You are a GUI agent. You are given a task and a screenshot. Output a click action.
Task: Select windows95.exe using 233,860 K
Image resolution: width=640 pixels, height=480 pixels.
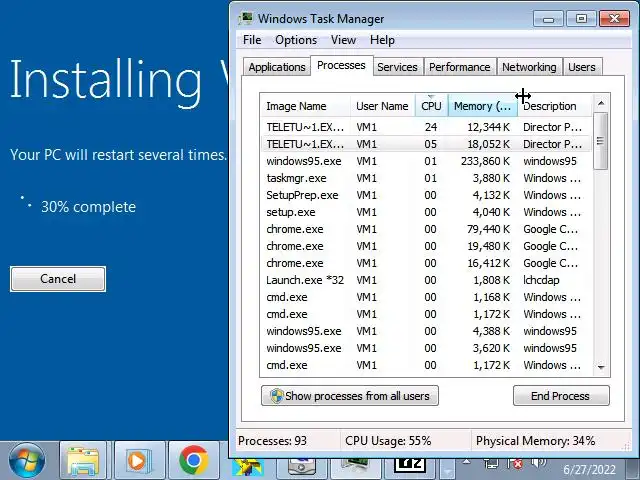(x=426, y=161)
